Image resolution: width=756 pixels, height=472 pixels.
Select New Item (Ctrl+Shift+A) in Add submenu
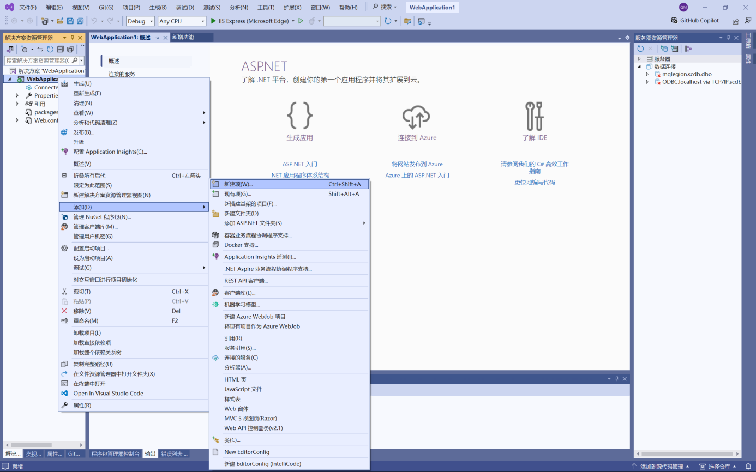pos(290,184)
